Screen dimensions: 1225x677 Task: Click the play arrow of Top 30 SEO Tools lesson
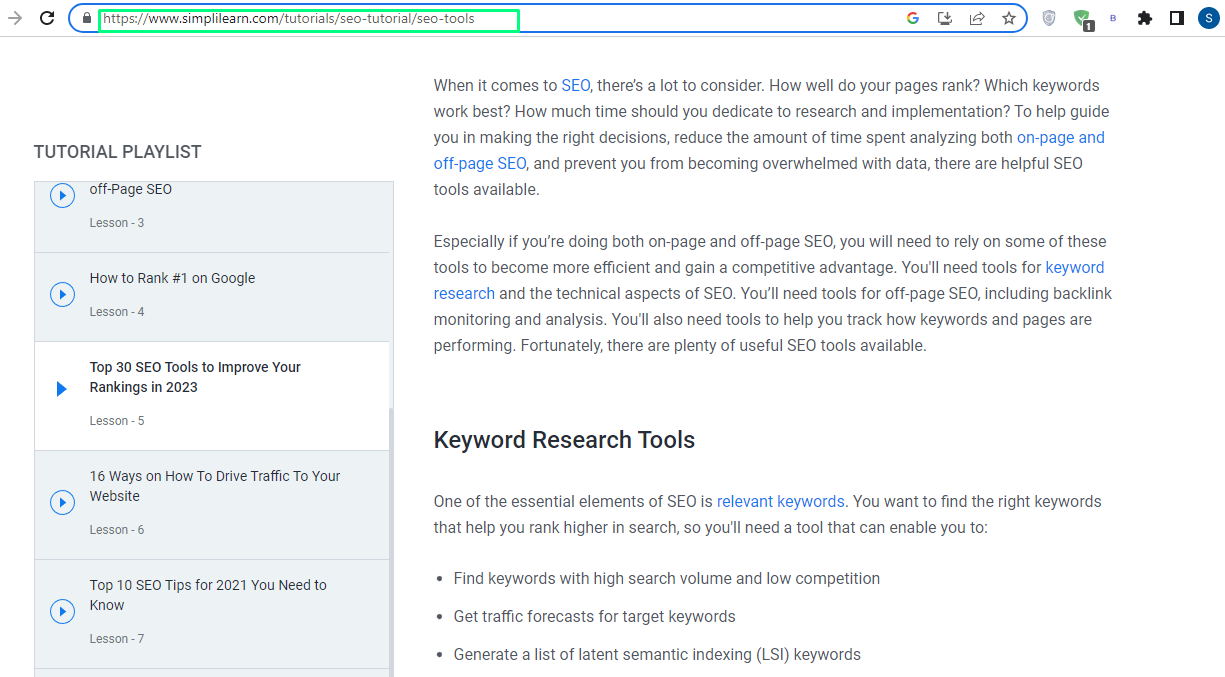click(x=62, y=389)
